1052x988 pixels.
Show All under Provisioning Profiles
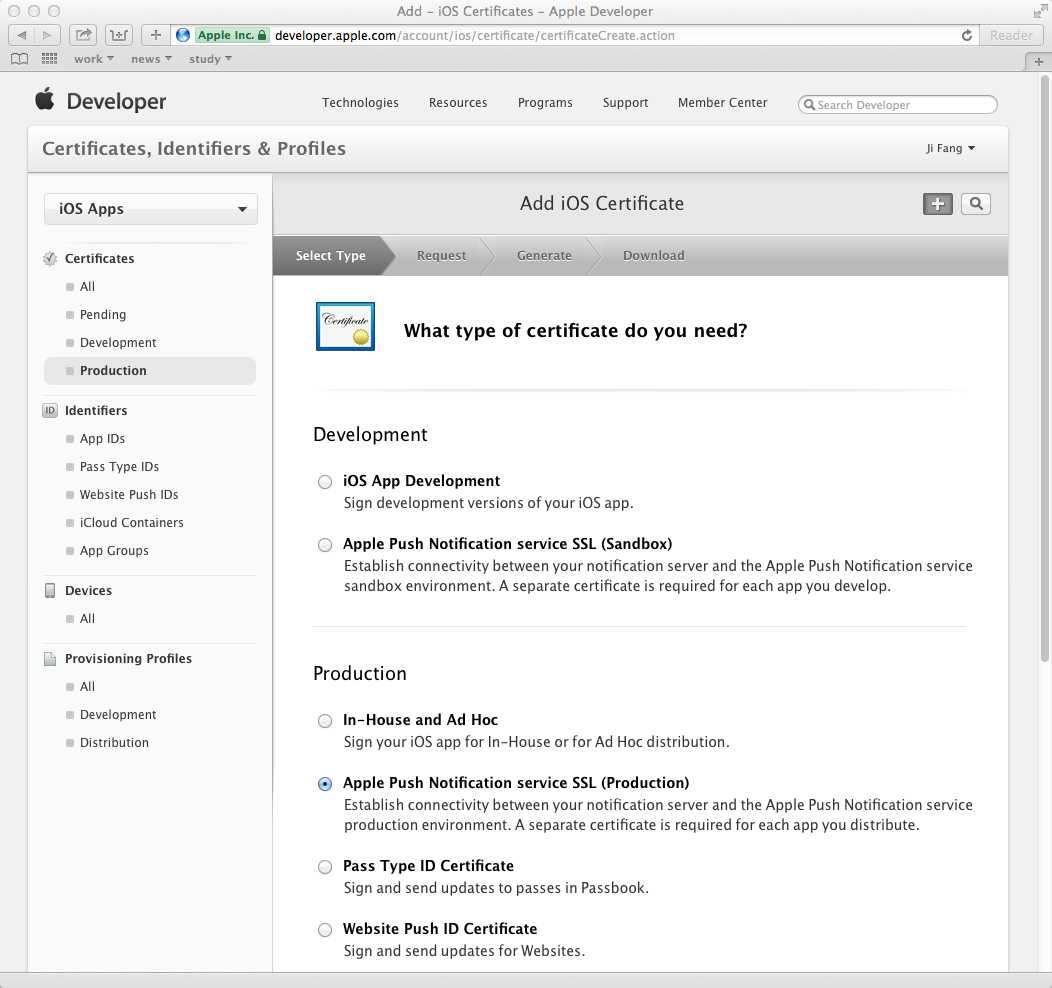87,687
